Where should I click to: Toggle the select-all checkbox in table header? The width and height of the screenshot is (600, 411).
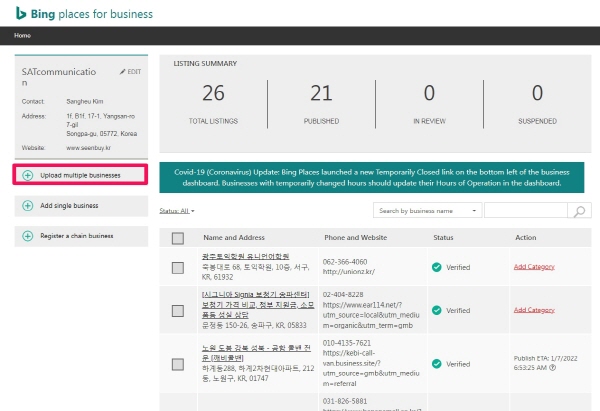tap(178, 238)
